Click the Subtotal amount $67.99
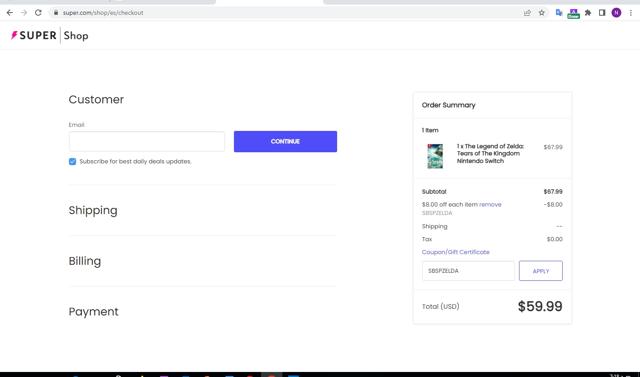Viewport: 640px width, 377px height. (553, 192)
